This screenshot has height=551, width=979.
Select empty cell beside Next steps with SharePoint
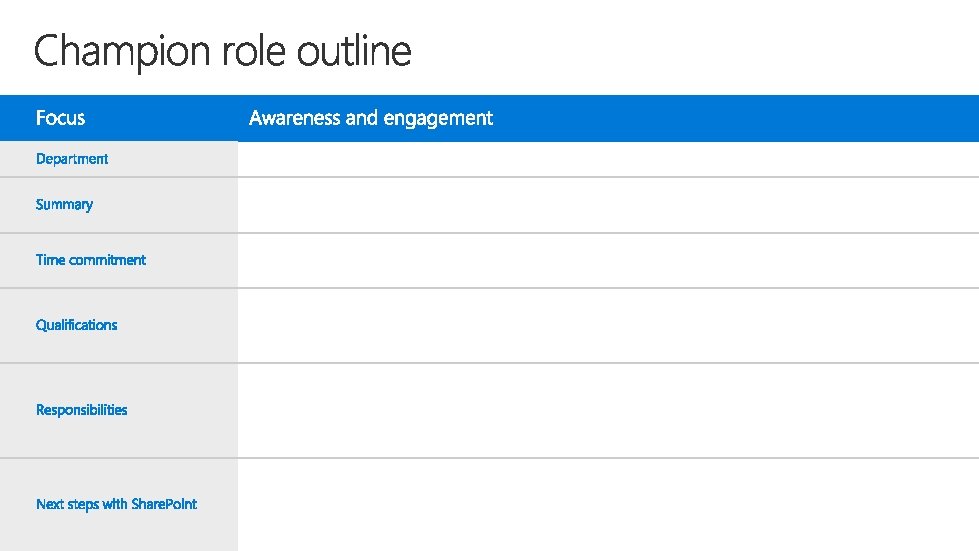click(x=608, y=504)
